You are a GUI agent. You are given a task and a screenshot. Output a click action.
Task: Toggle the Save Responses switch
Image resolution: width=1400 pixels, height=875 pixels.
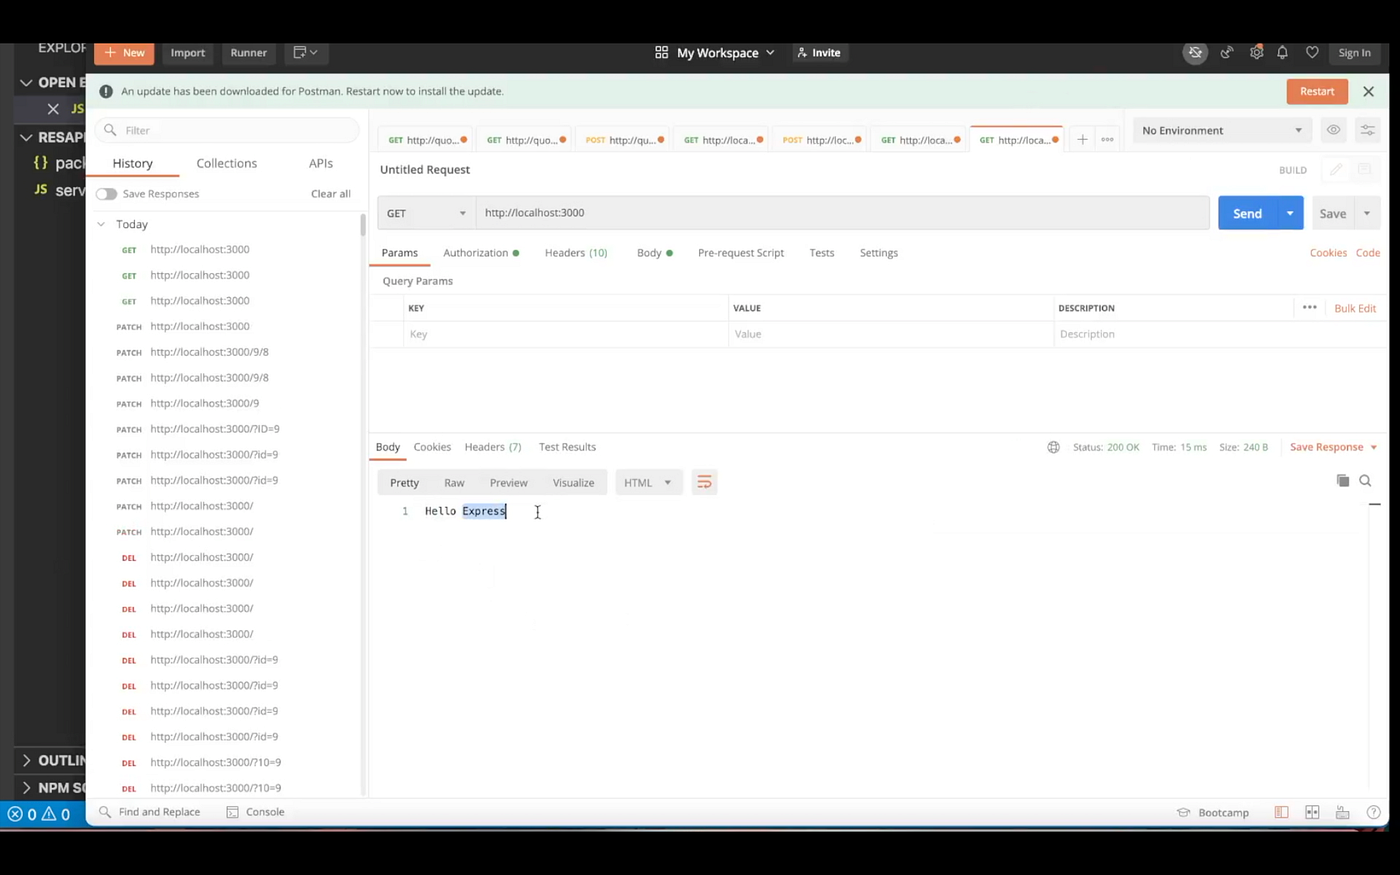tap(106, 193)
